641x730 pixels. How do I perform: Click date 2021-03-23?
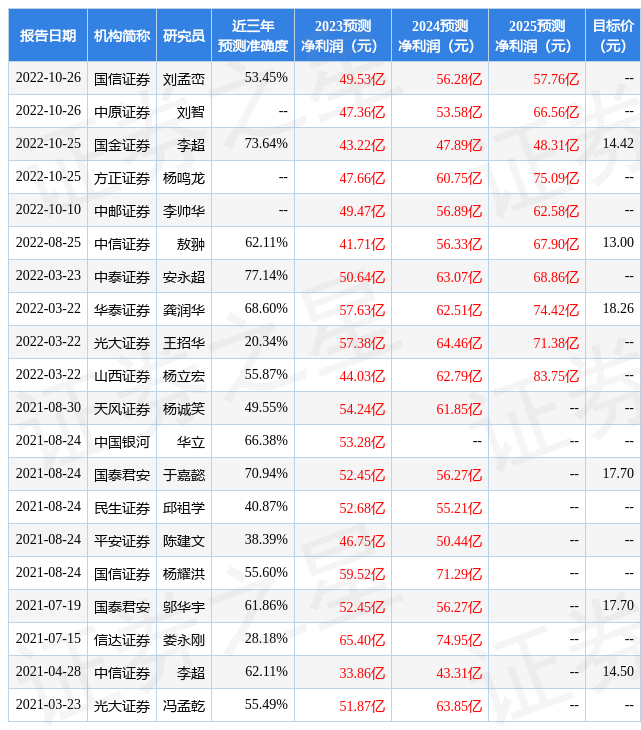pyautogui.click(x=48, y=705)
